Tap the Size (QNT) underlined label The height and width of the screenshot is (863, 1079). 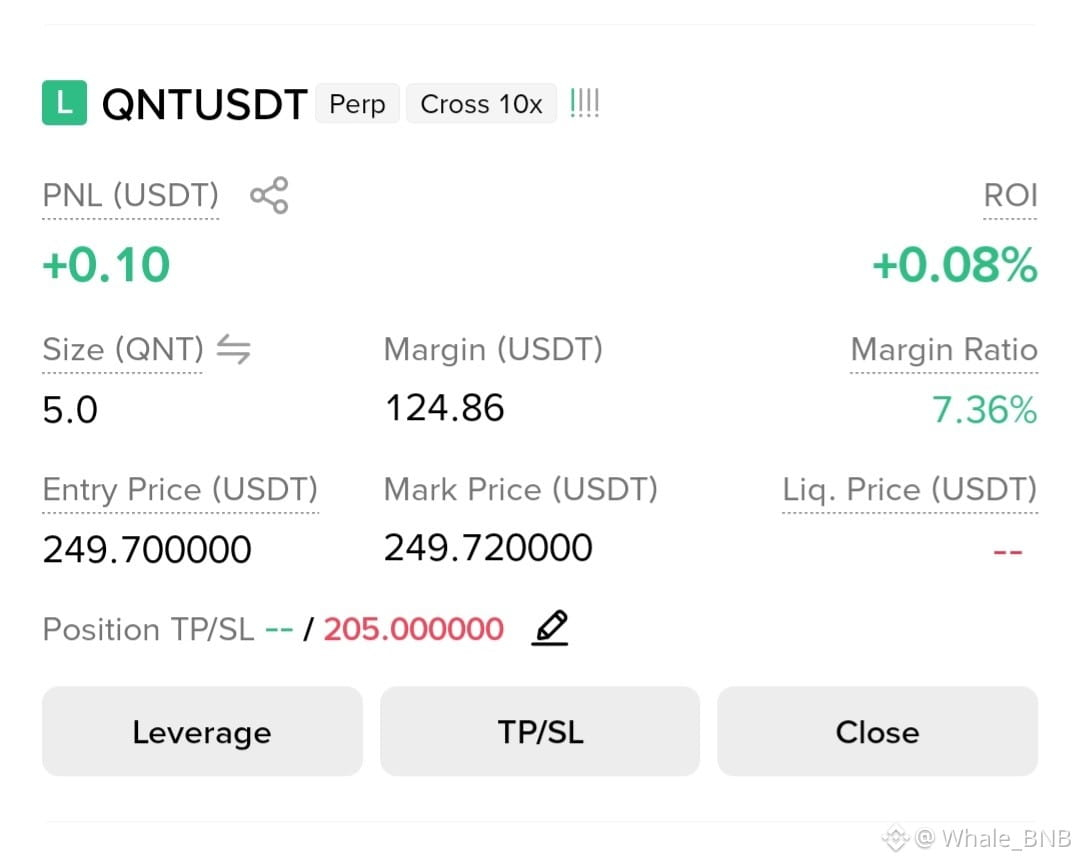[x=123, y=350]
